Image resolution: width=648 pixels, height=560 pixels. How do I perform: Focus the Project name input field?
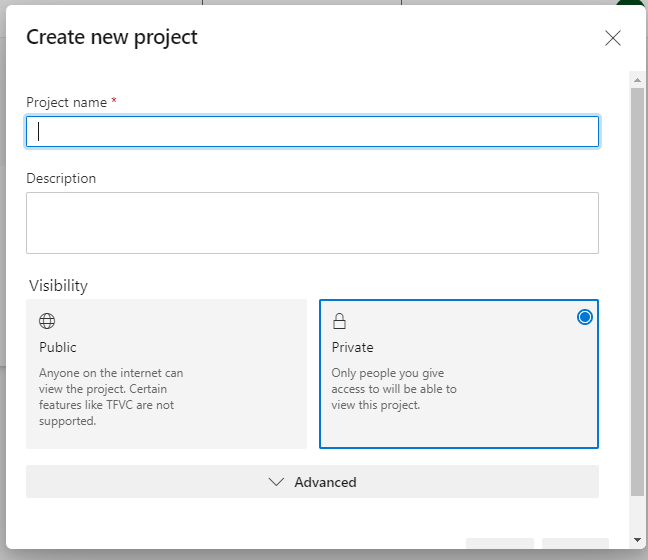[x=312, y=131]
